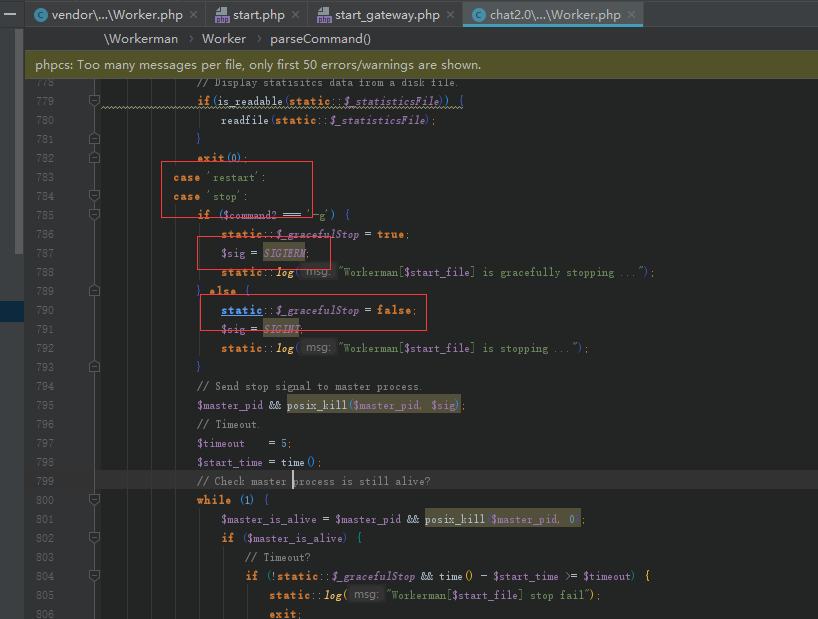Close the start.php tab

[295, 15]
